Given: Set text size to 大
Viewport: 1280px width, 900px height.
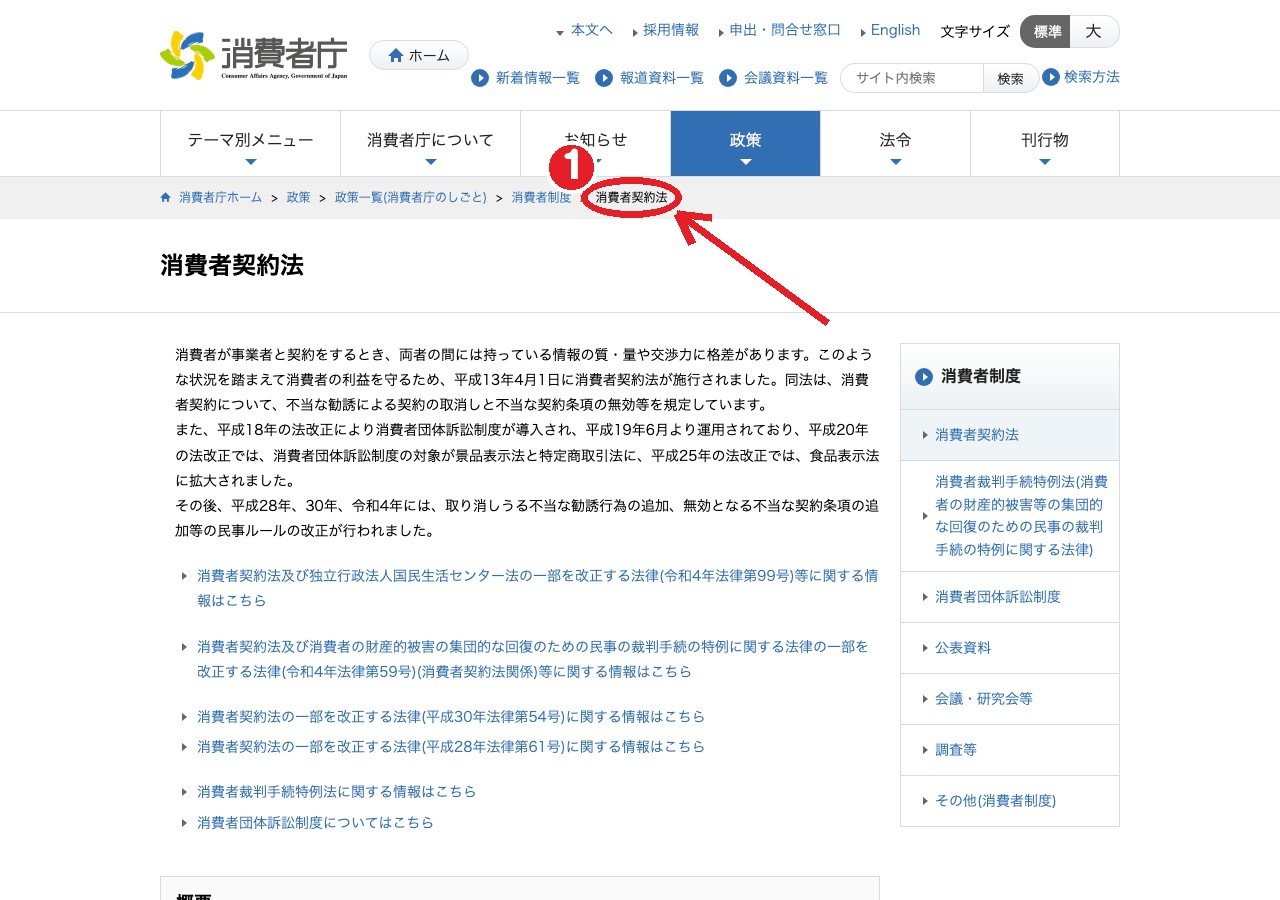Looking at the screenshot, I should [1094, 32].
